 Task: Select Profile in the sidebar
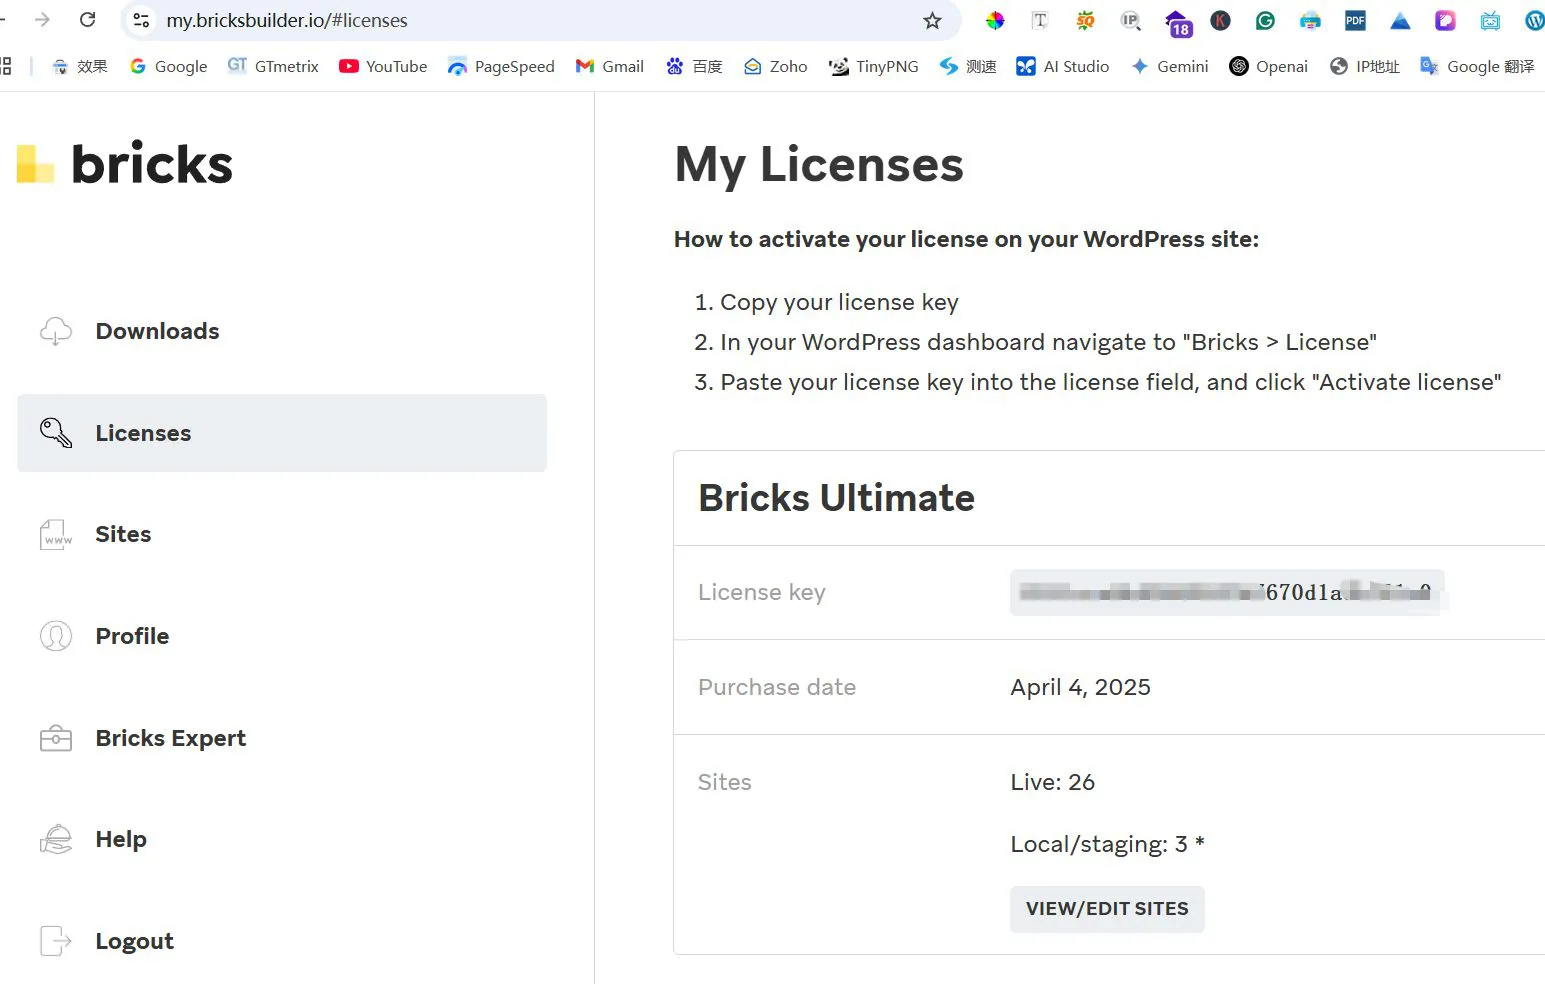(x=132, y=636)
